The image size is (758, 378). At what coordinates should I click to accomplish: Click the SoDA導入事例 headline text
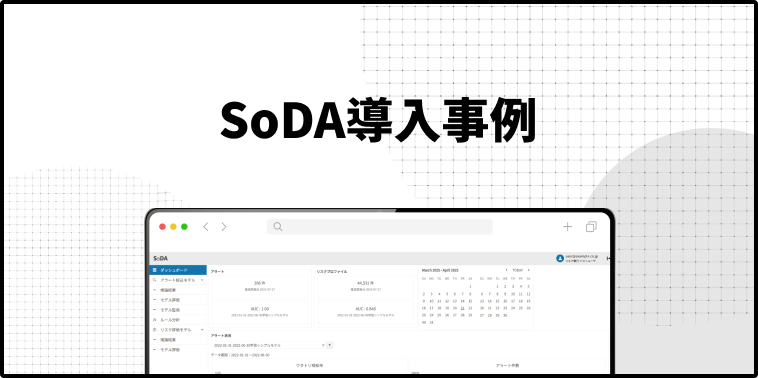tap(378, 121)
